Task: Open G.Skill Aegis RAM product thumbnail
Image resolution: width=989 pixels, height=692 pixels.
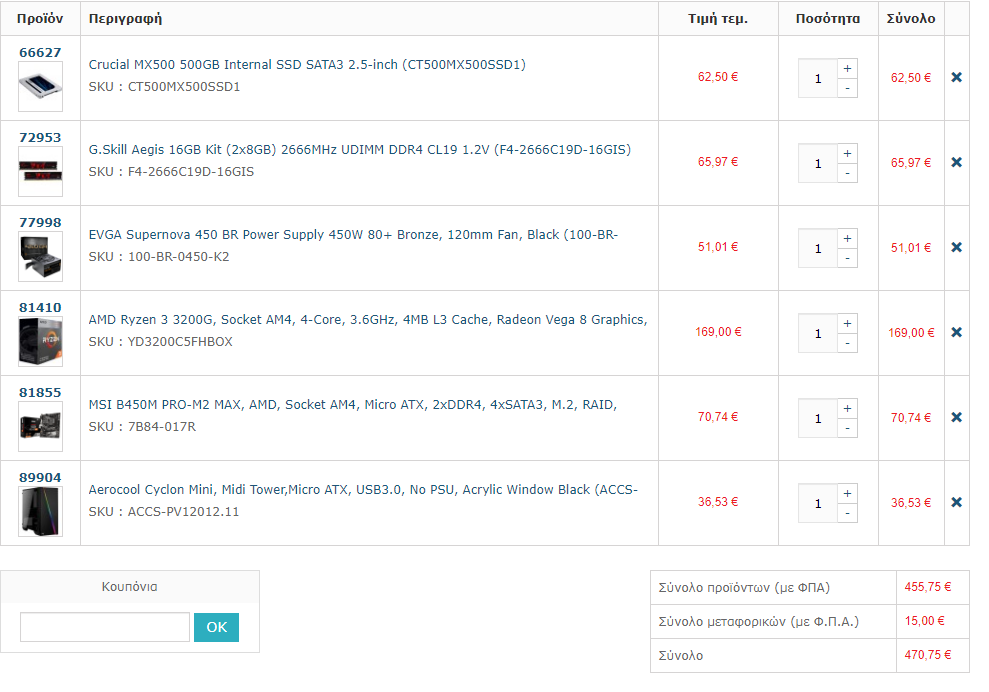Action: coord(40,172)
